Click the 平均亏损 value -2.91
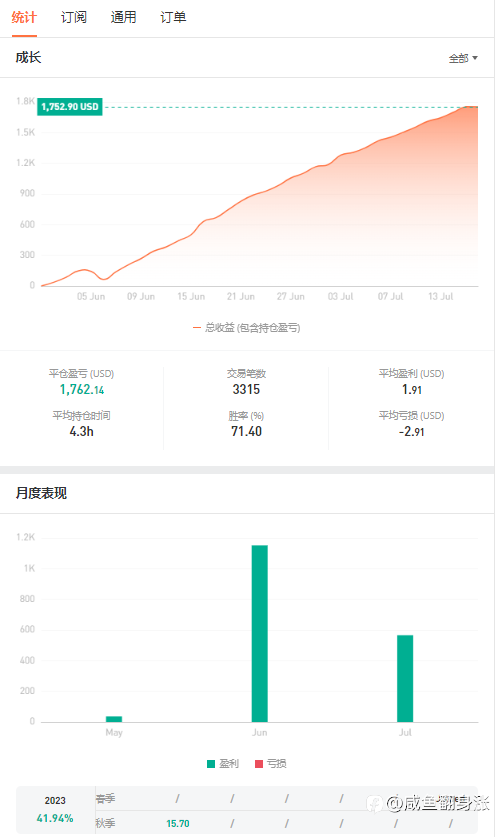496x837 pixels. (412, 431)
